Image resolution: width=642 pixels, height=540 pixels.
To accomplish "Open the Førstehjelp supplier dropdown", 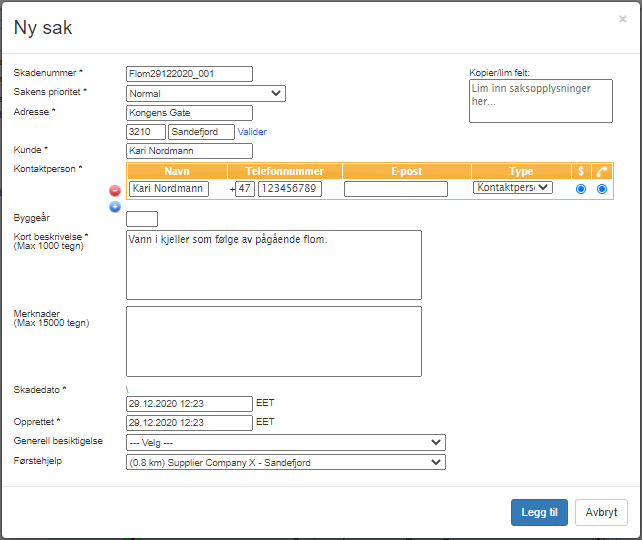I will [x=285, y=462].
